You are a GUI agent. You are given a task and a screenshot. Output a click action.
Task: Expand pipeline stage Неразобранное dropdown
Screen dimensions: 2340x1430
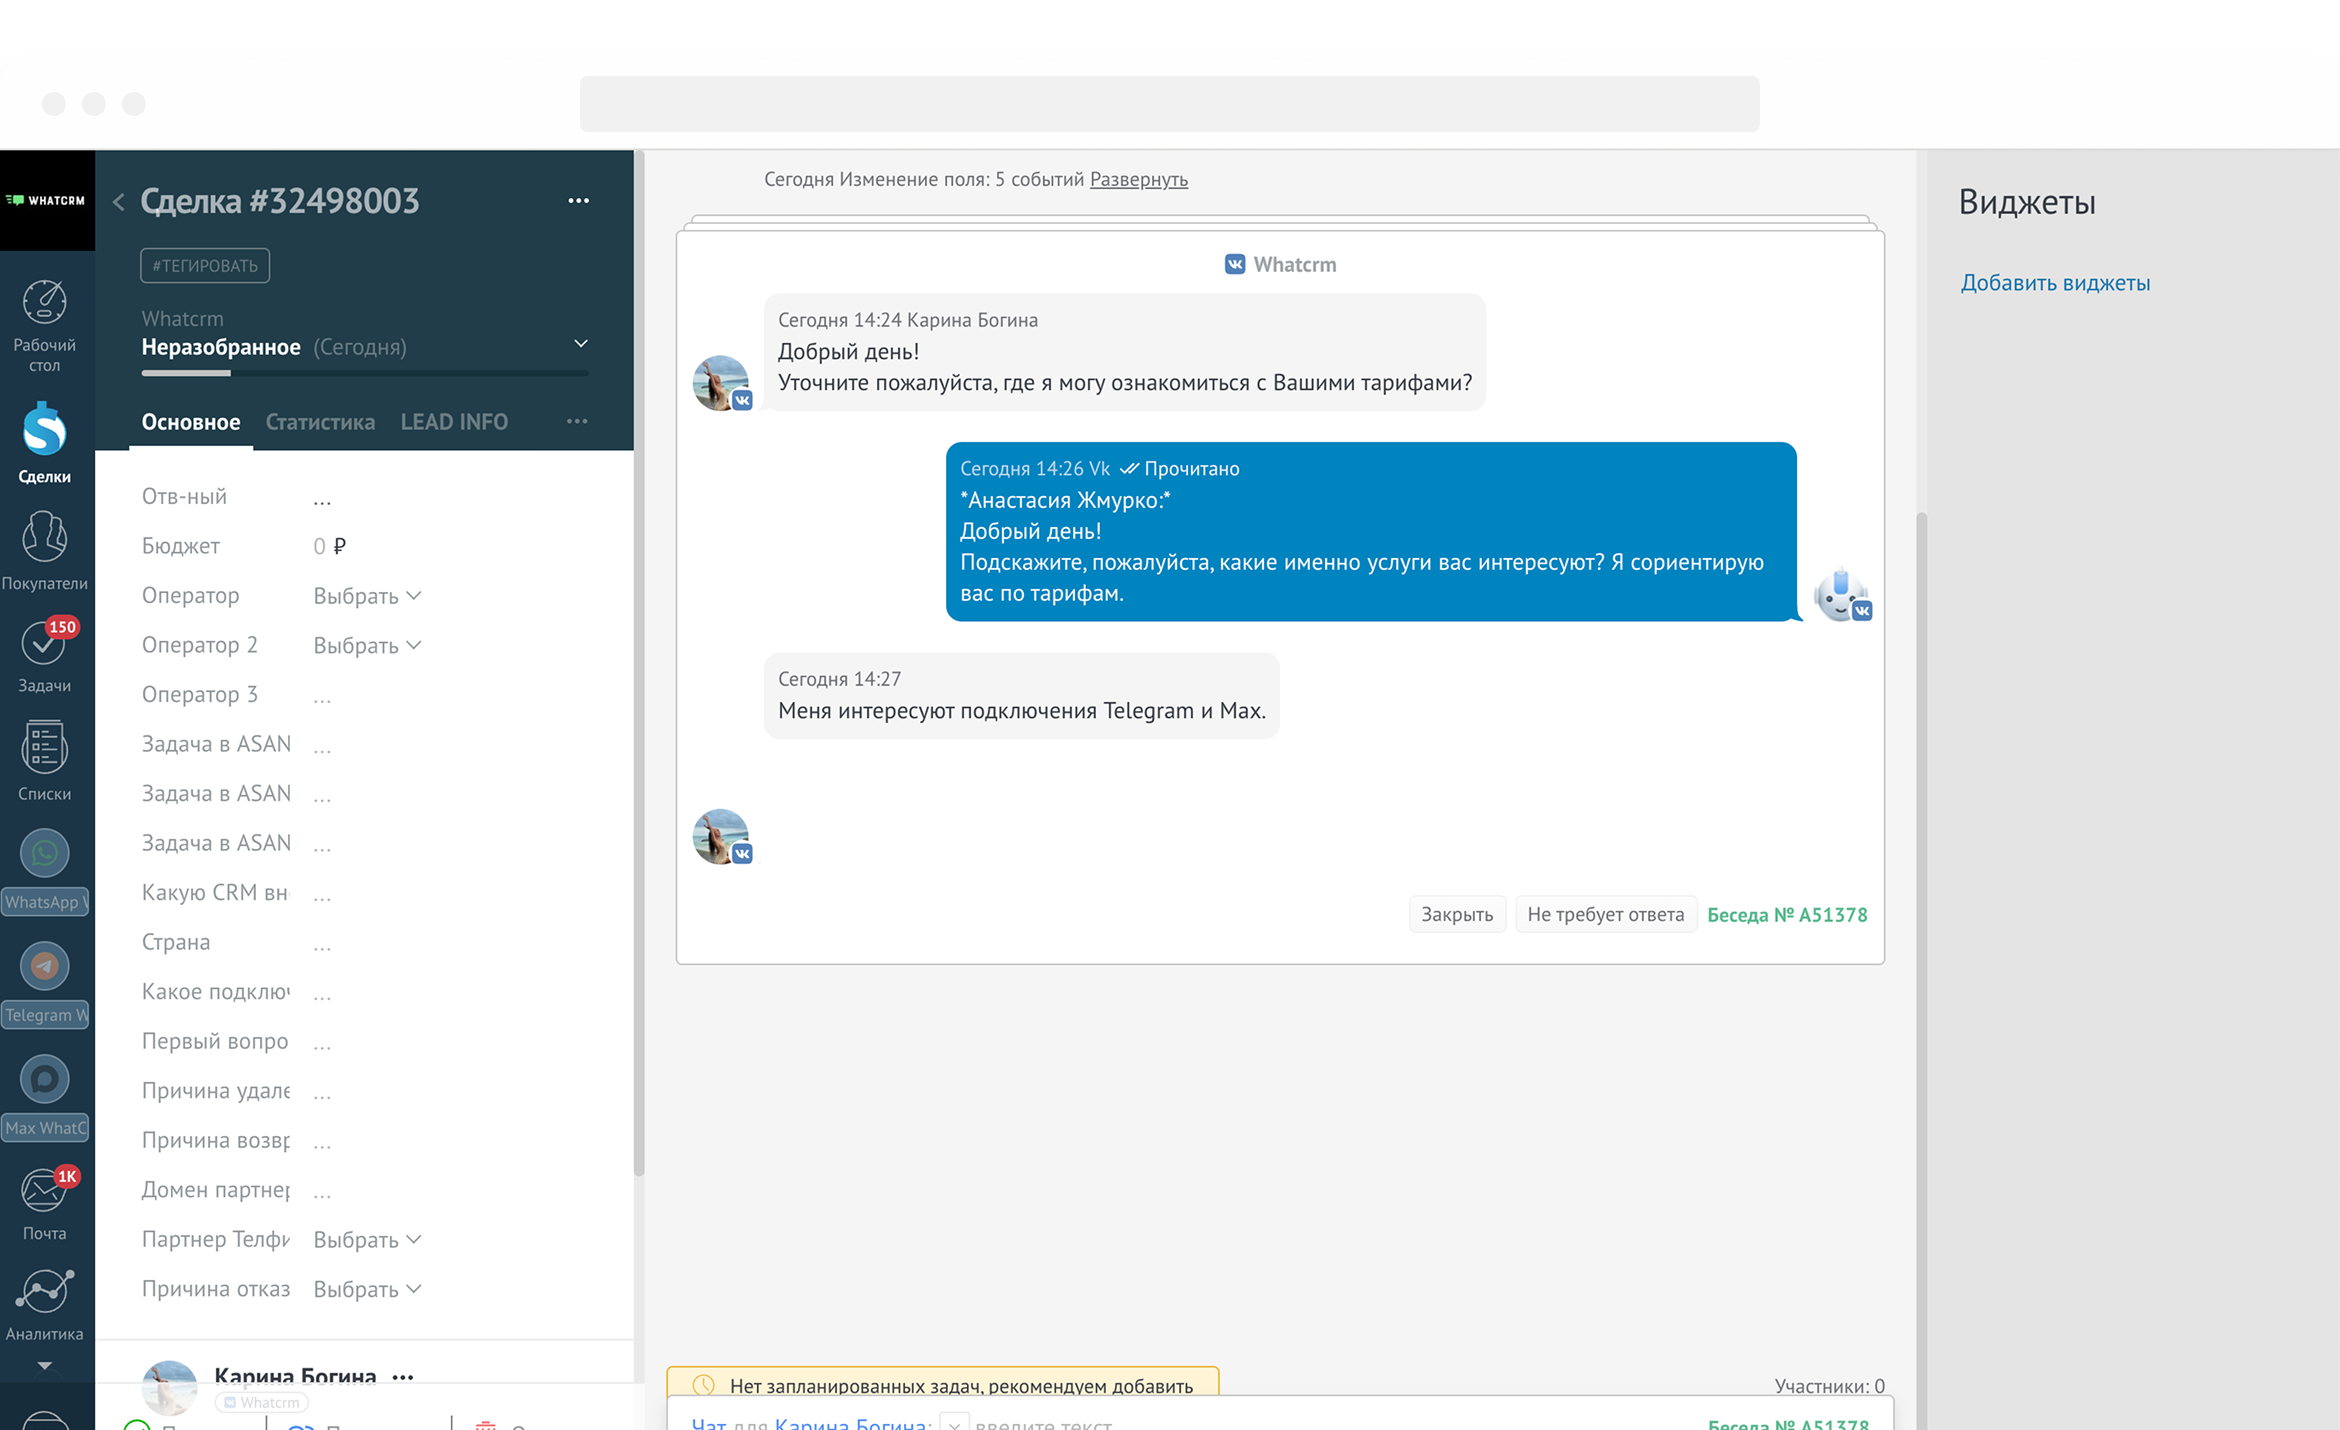(x=581, y=344)
